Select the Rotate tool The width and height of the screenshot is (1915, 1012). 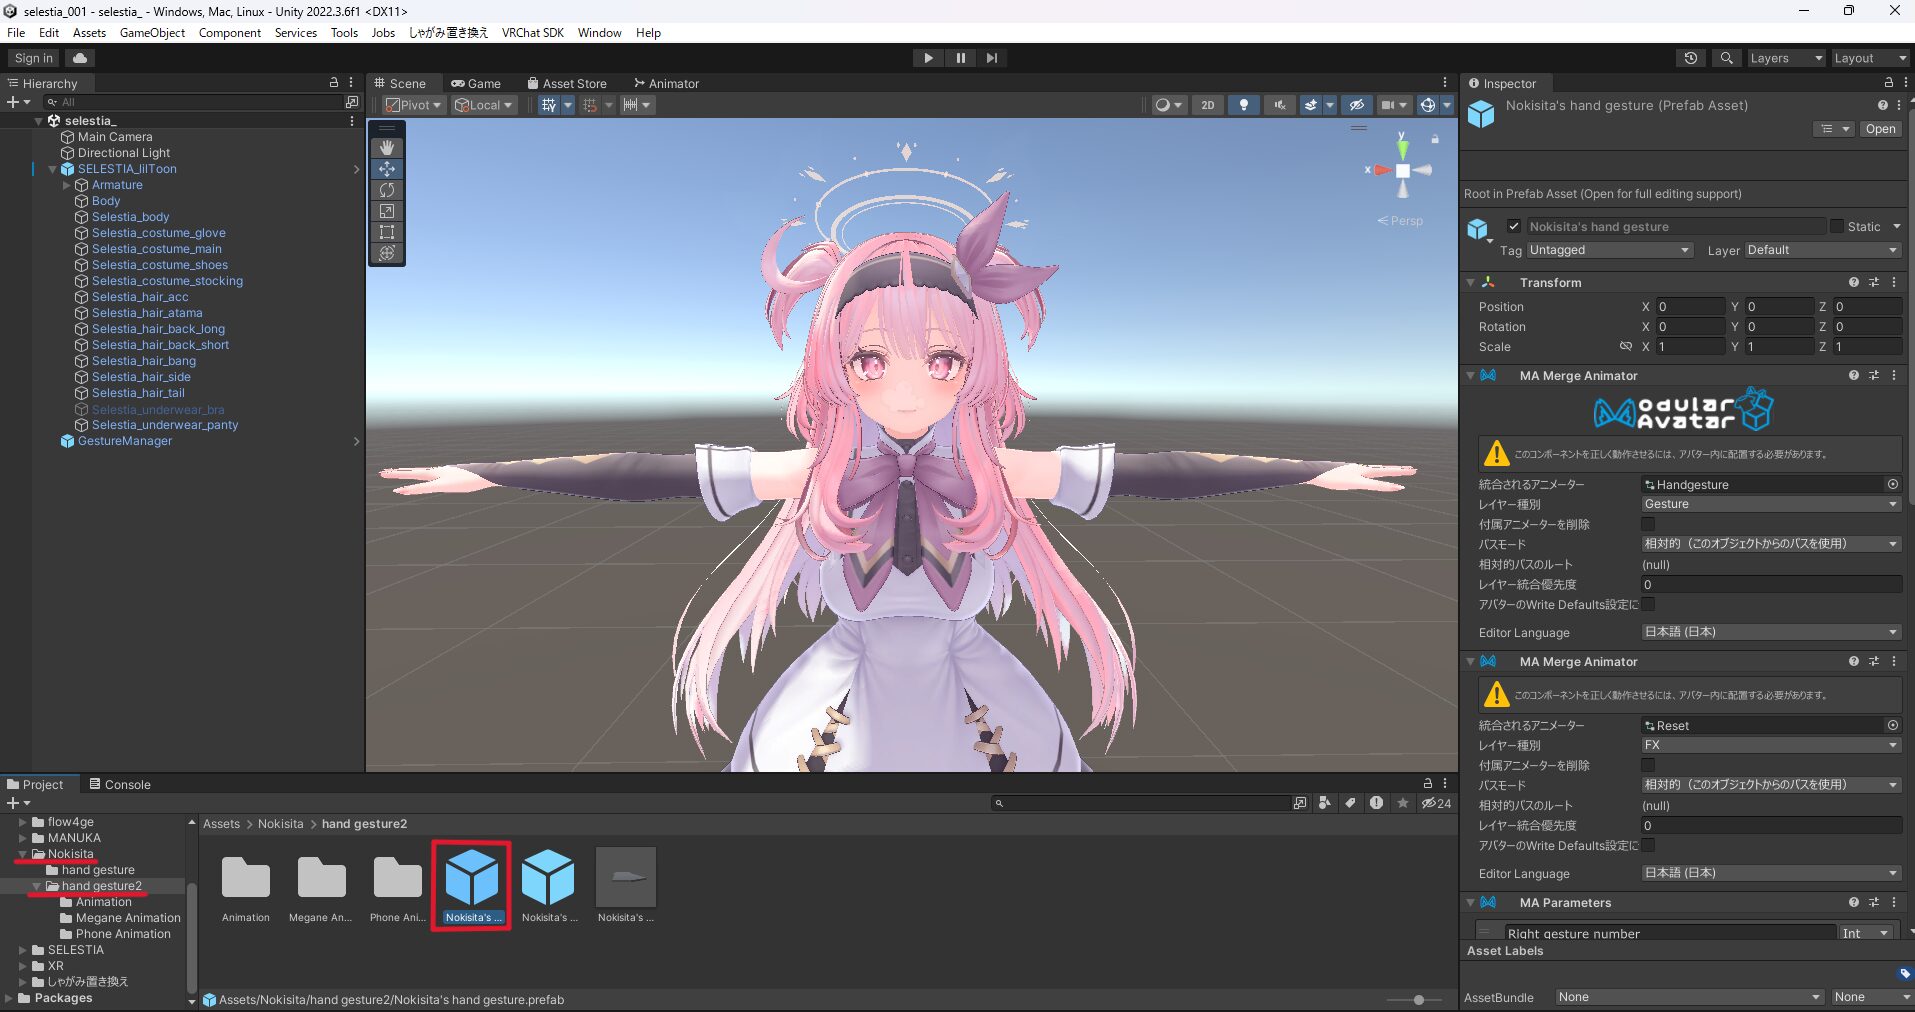click(387, 190)
